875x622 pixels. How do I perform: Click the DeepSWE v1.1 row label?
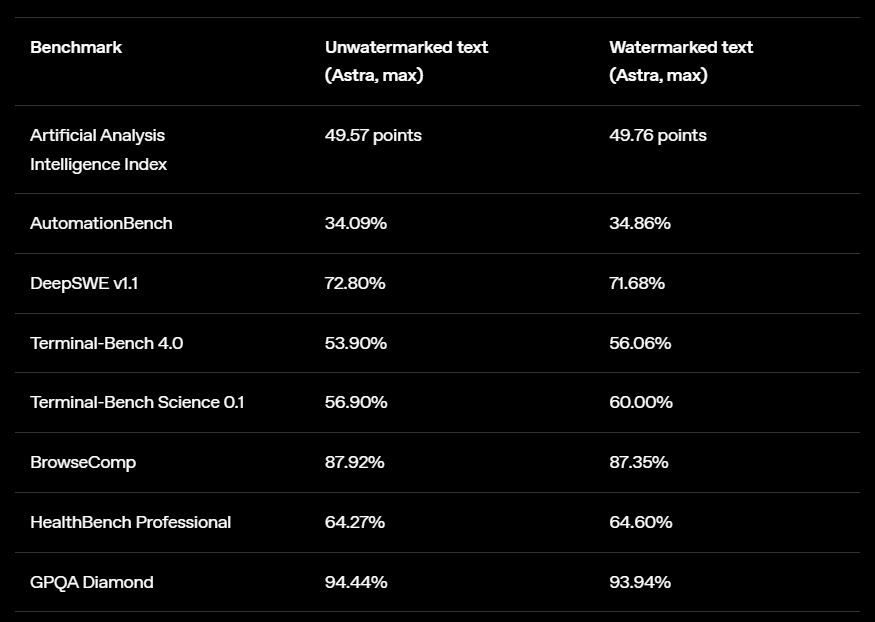point(84,283)
